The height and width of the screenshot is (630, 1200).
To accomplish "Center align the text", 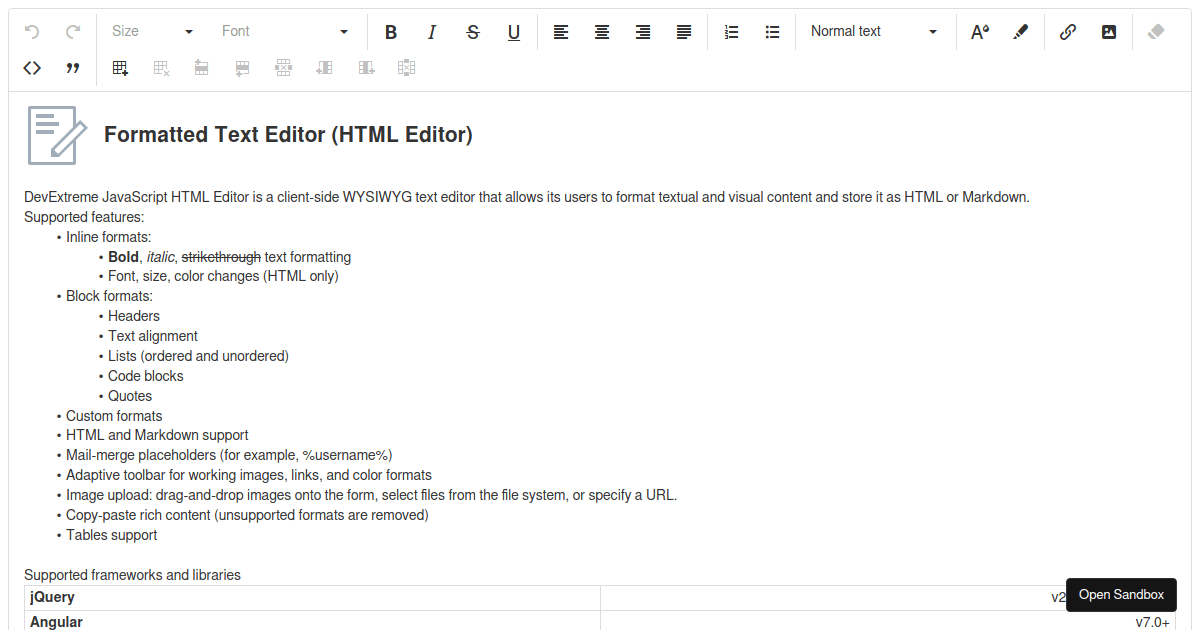I will [x=602, y=32].
